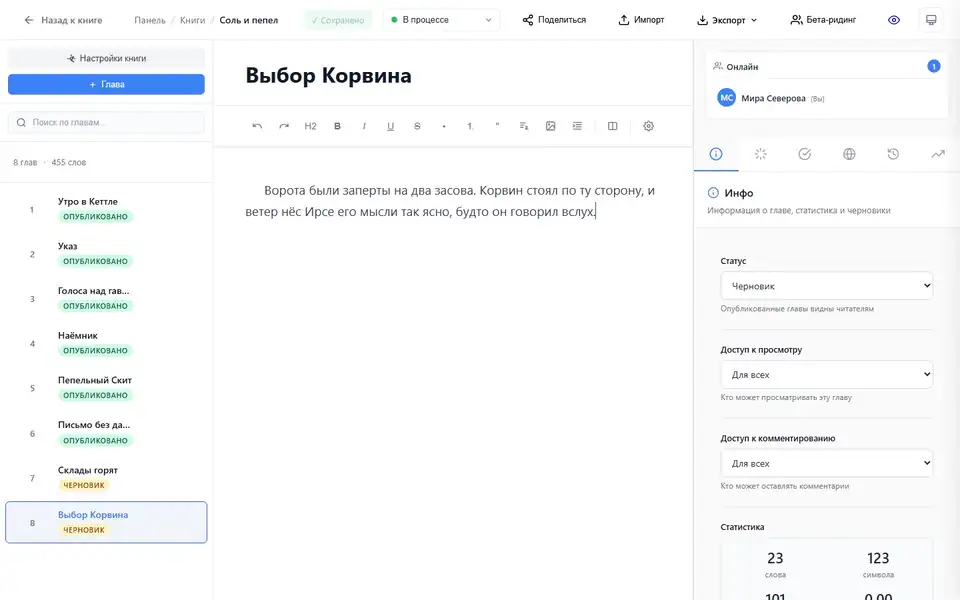This screenshot has height=600, width=960.
Task: Toggle bold formatting
Action: tap(337, 126)
